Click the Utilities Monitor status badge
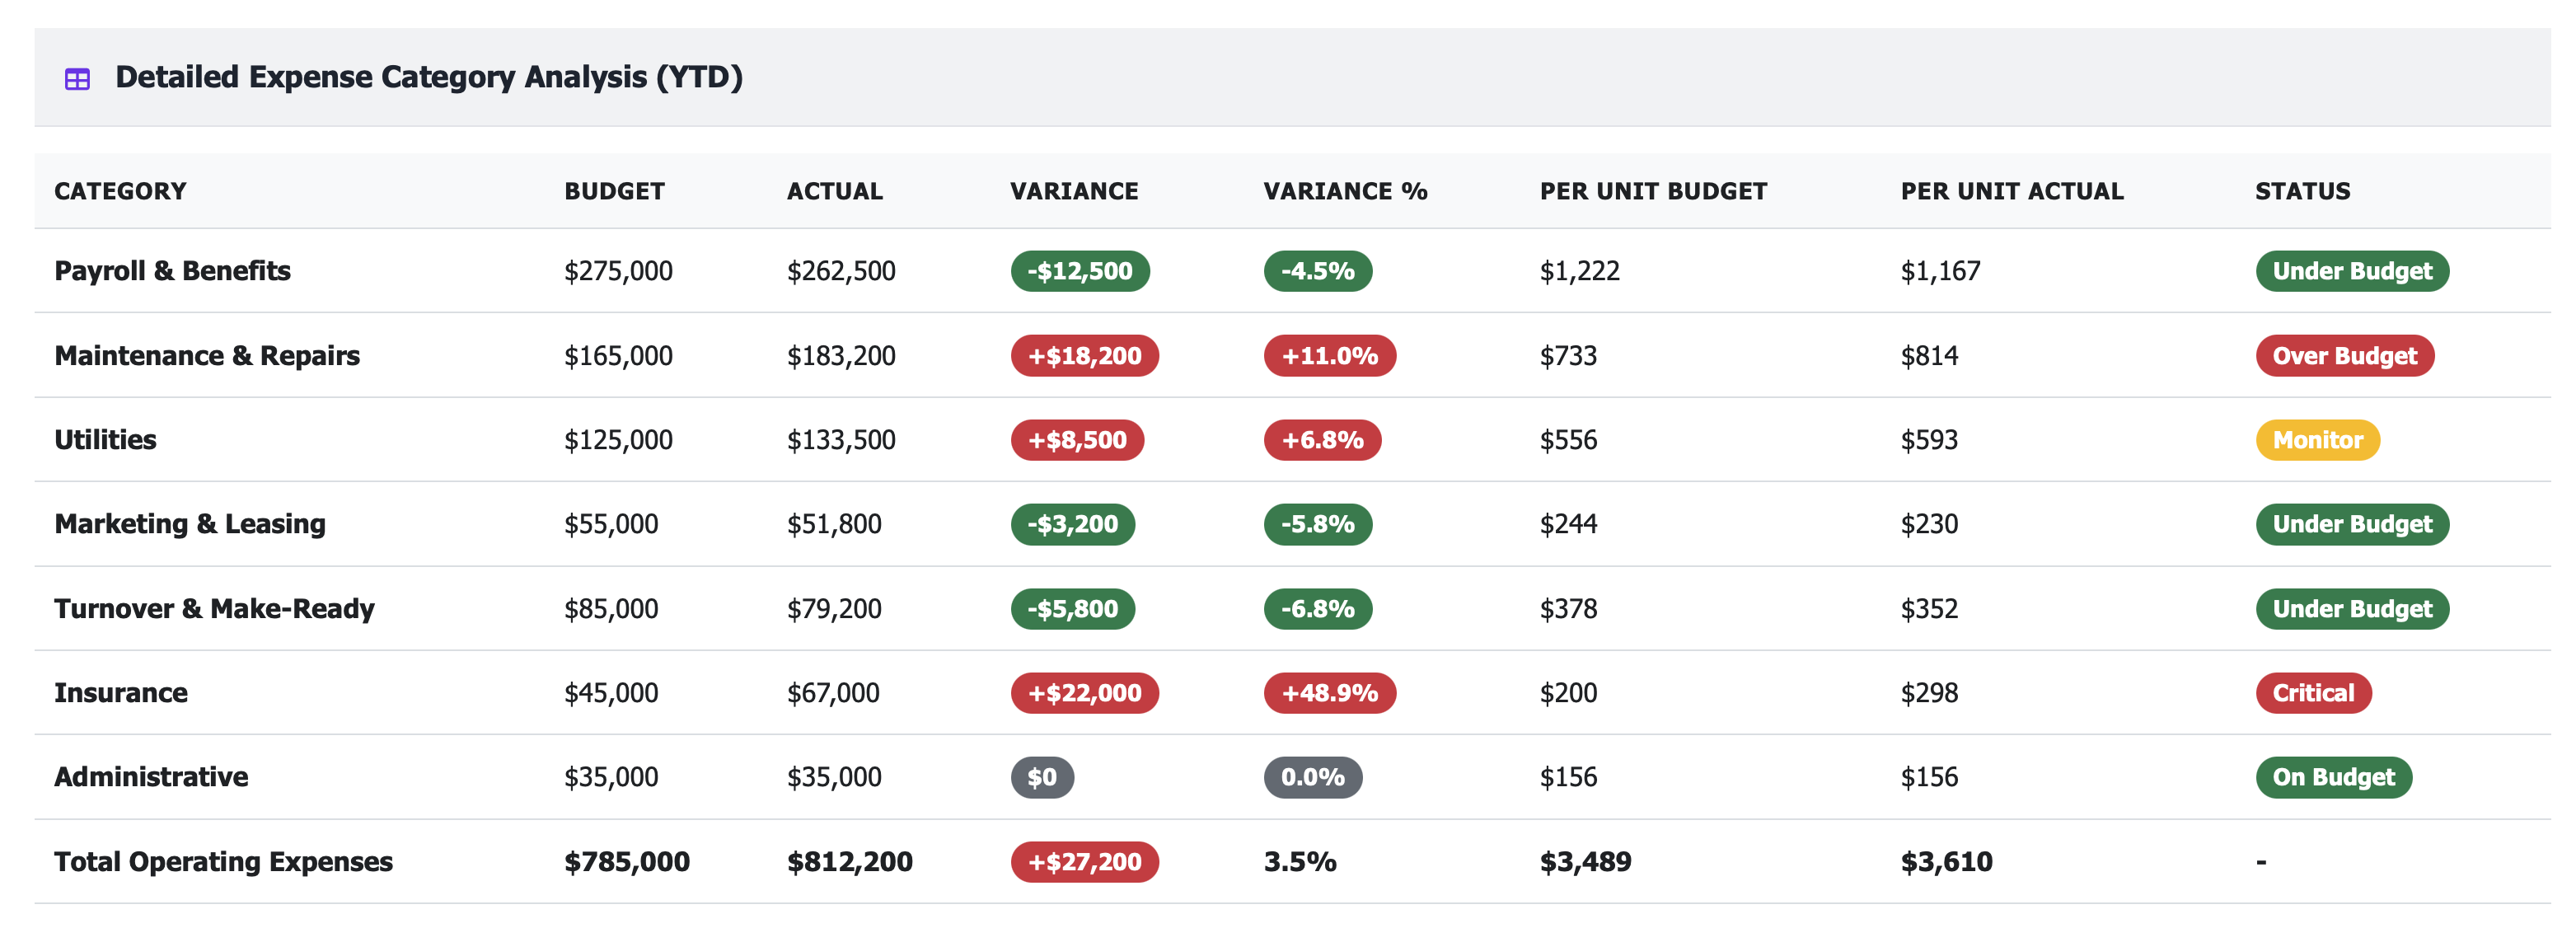The height and width of the screenshot is (928, 2576). [x=2317, y=440]
